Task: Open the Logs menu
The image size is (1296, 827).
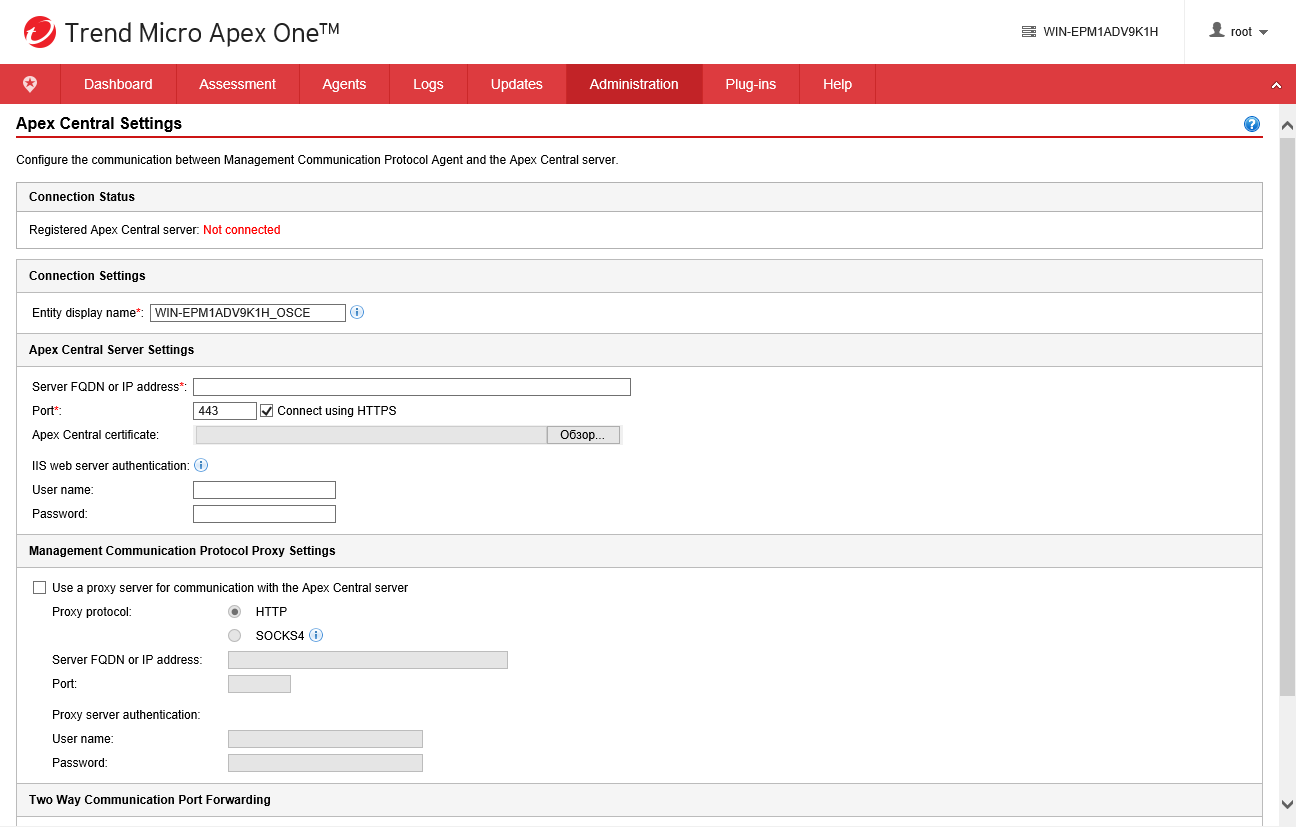Action: pyautogui.click(x=428, y=84)
